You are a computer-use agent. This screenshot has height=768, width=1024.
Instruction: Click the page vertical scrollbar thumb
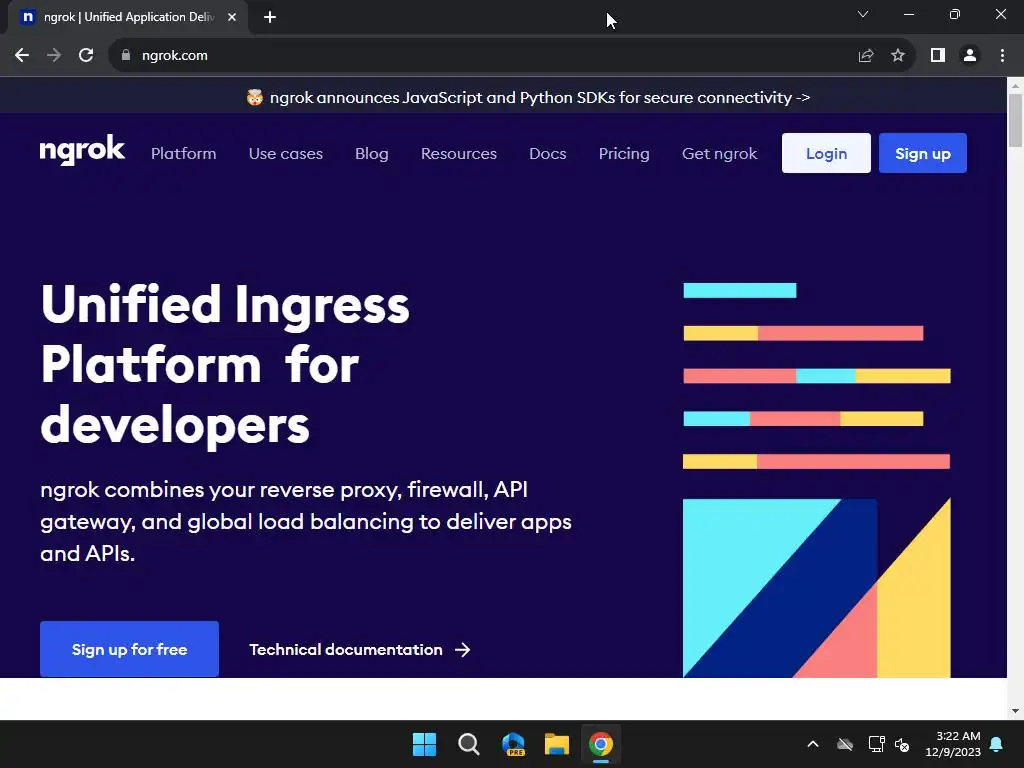pos(1015,121)
